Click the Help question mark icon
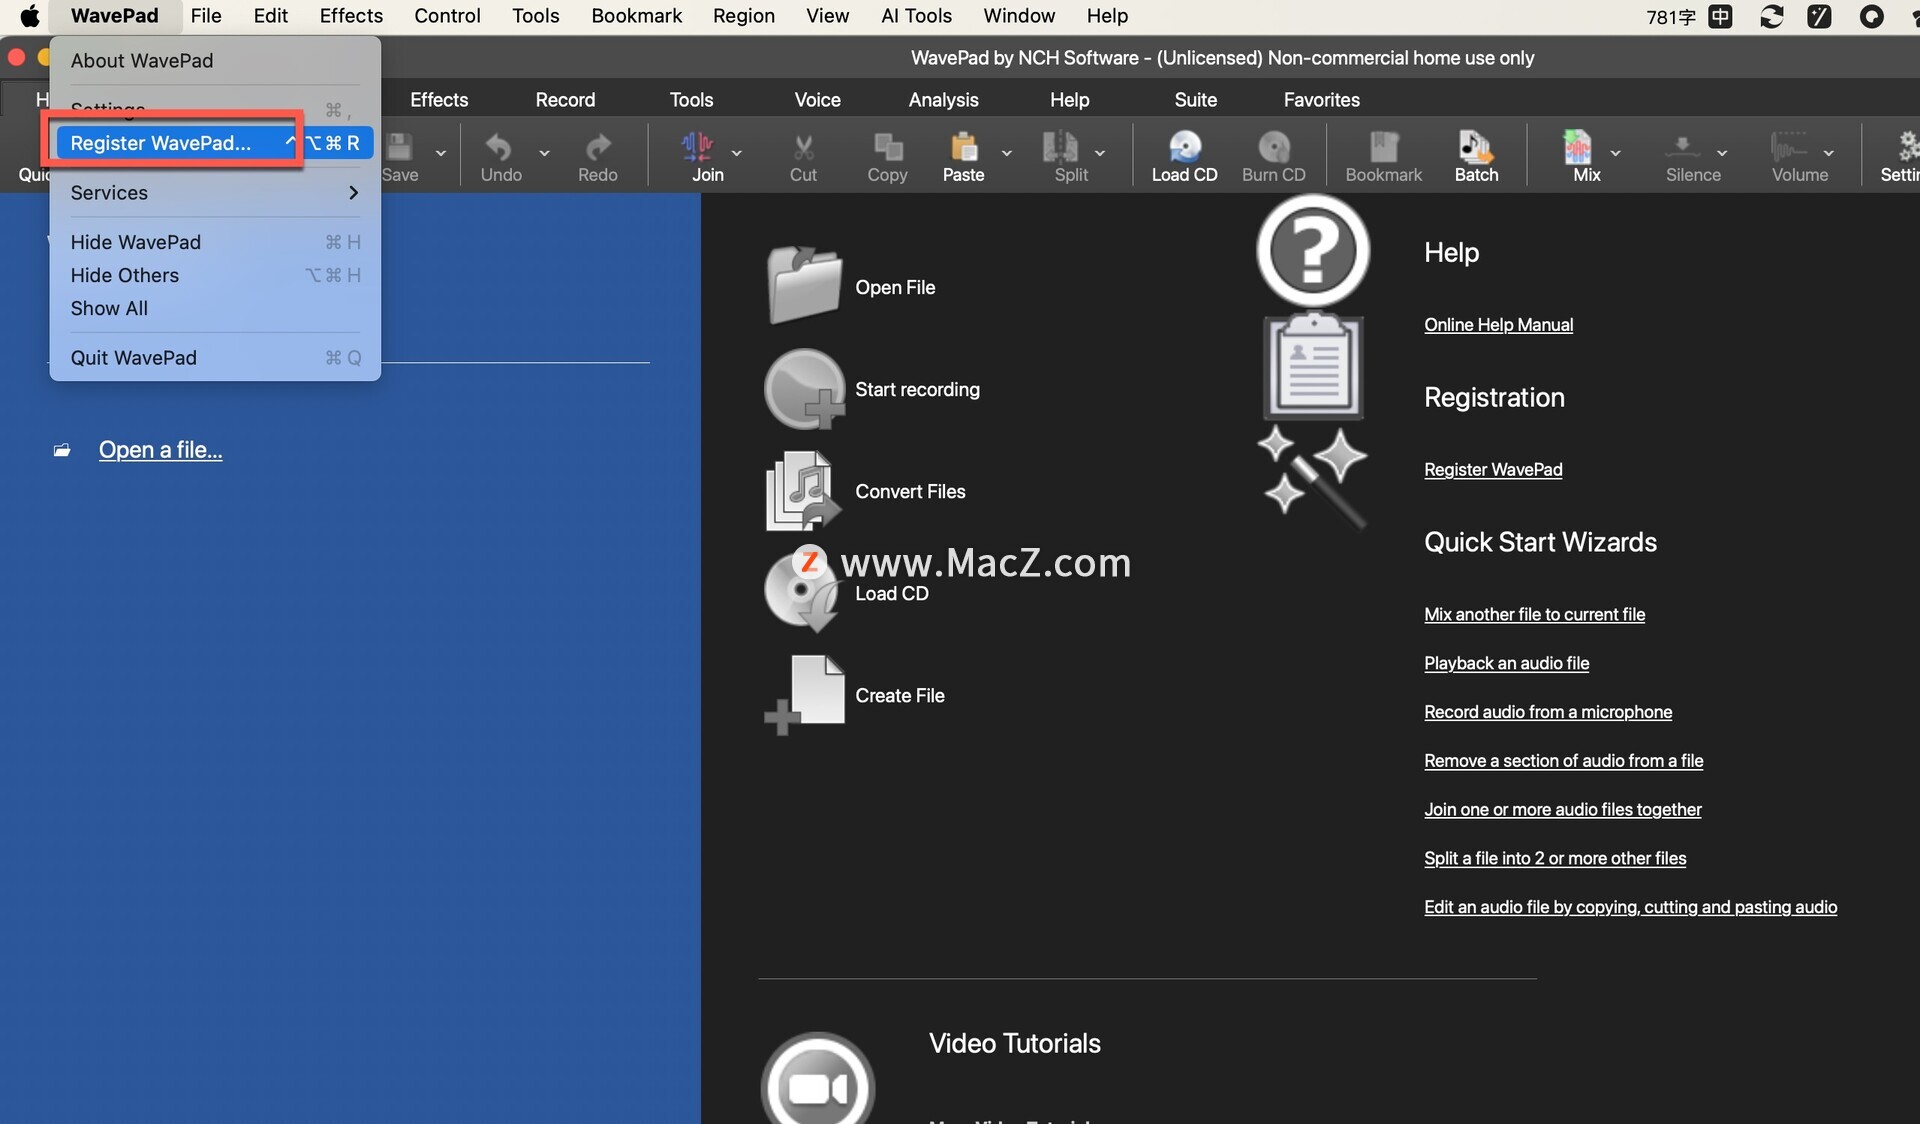This screenshot has height=1124, width=1920. click(1313, 250)
